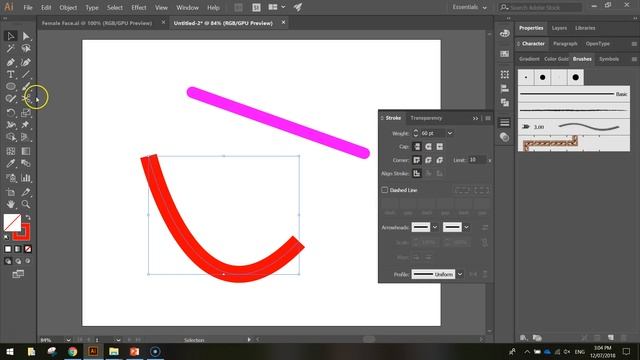Screen dimensions: 640x360
Task: Select the Curvature tool
Action: coord(26,62)
